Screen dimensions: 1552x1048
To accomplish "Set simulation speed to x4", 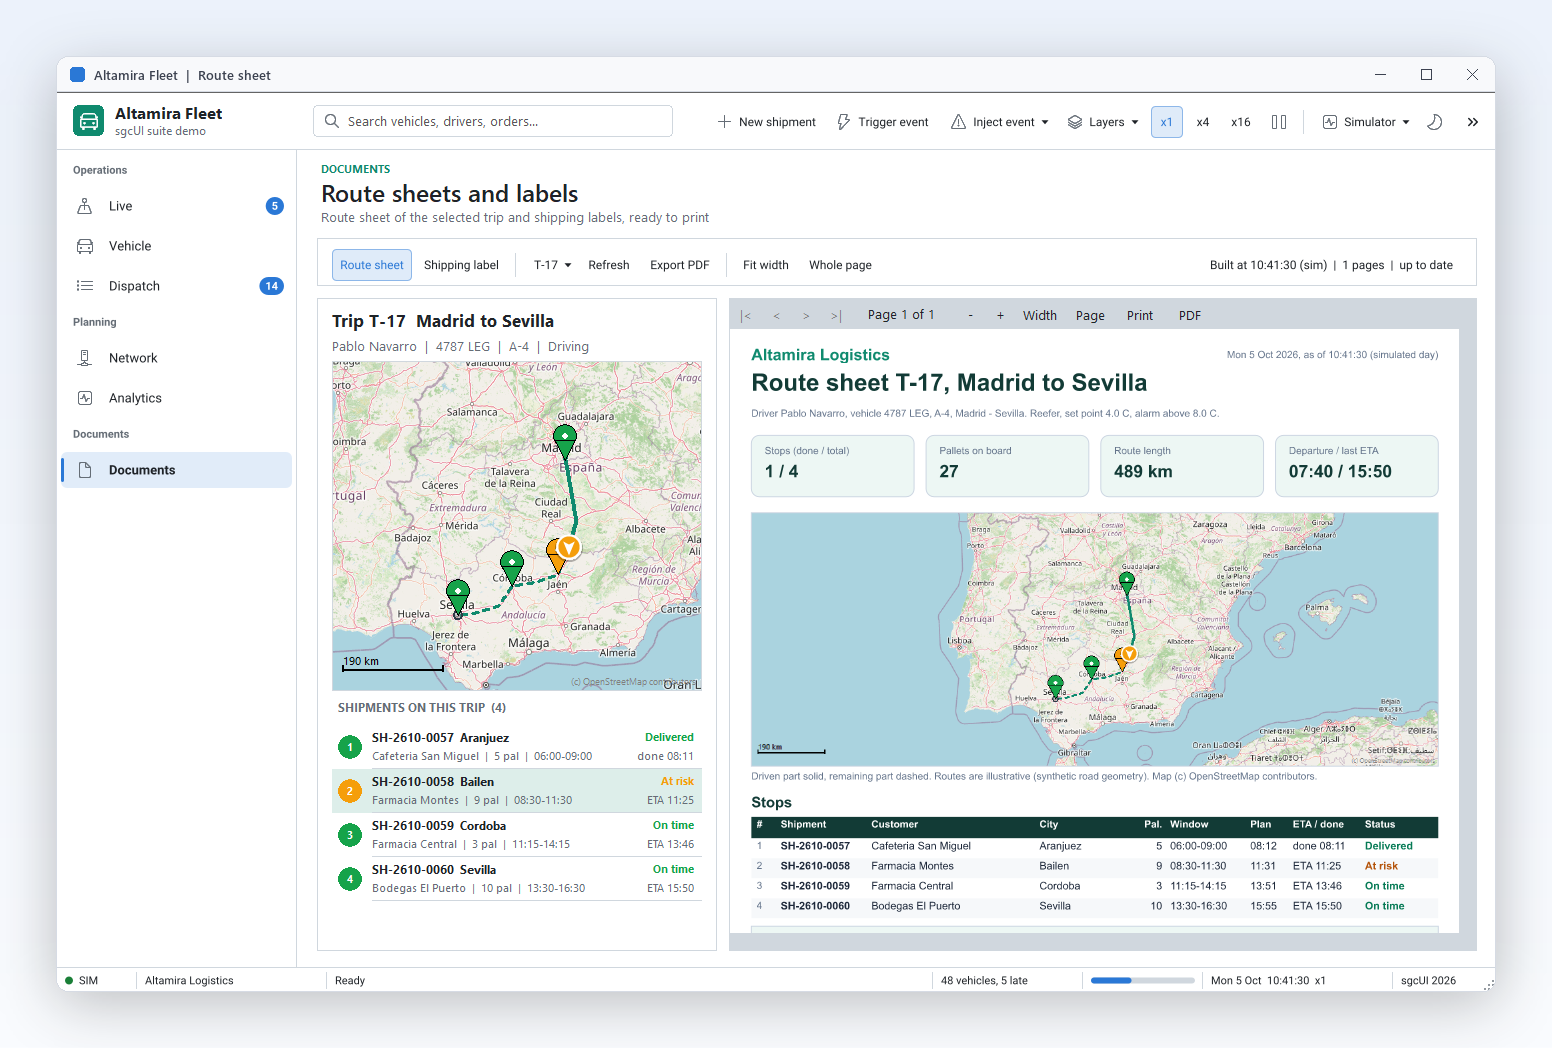I will click(x=1203, y=122).
